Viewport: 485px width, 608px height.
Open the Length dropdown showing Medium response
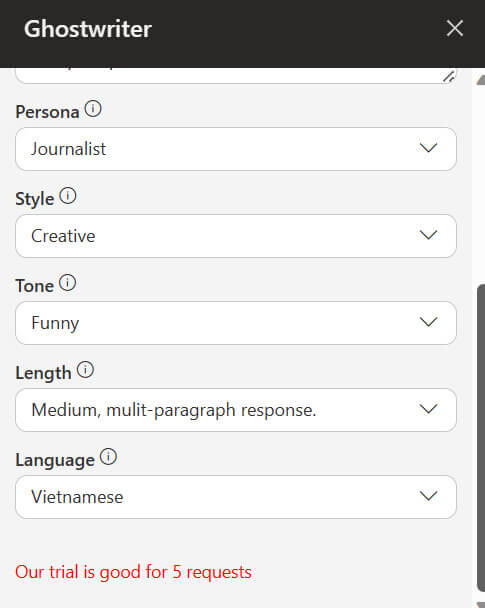click(236, 410)
